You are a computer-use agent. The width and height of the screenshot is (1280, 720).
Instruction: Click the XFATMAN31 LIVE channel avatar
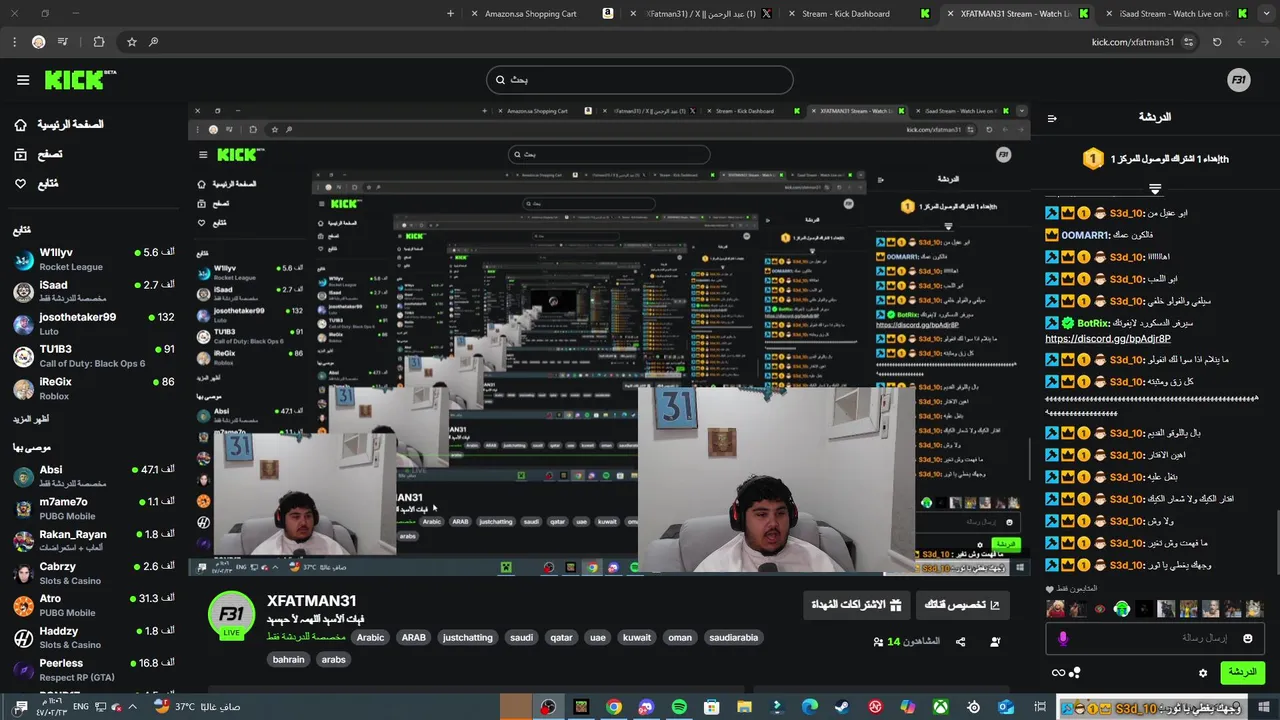click(x=231, y=614)
